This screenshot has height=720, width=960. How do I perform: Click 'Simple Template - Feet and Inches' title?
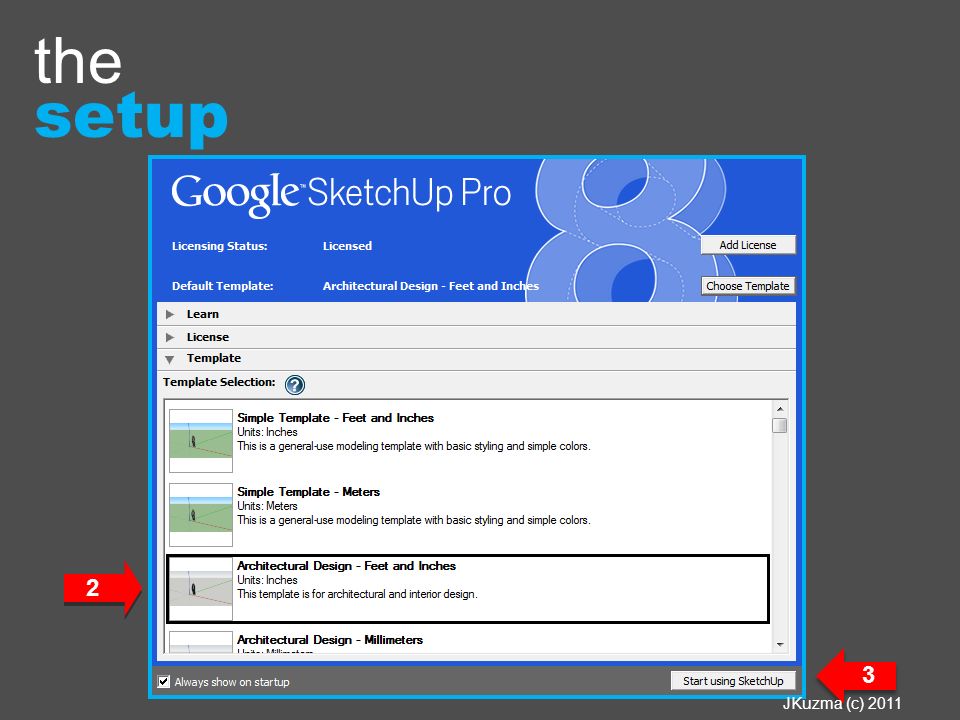point(336,418)
